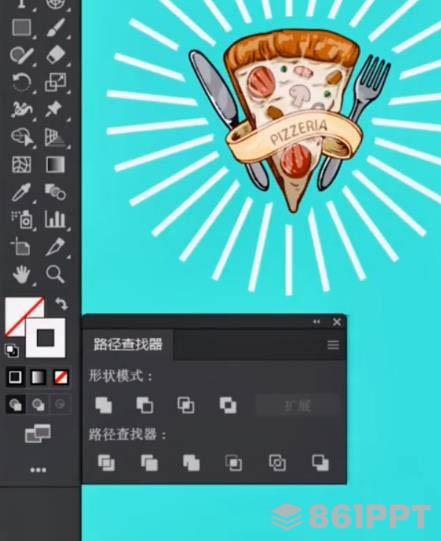Select the Rectangle tool
Viewport: 441px width, 541px height.
pyautogui.click(x=22, y=27)
